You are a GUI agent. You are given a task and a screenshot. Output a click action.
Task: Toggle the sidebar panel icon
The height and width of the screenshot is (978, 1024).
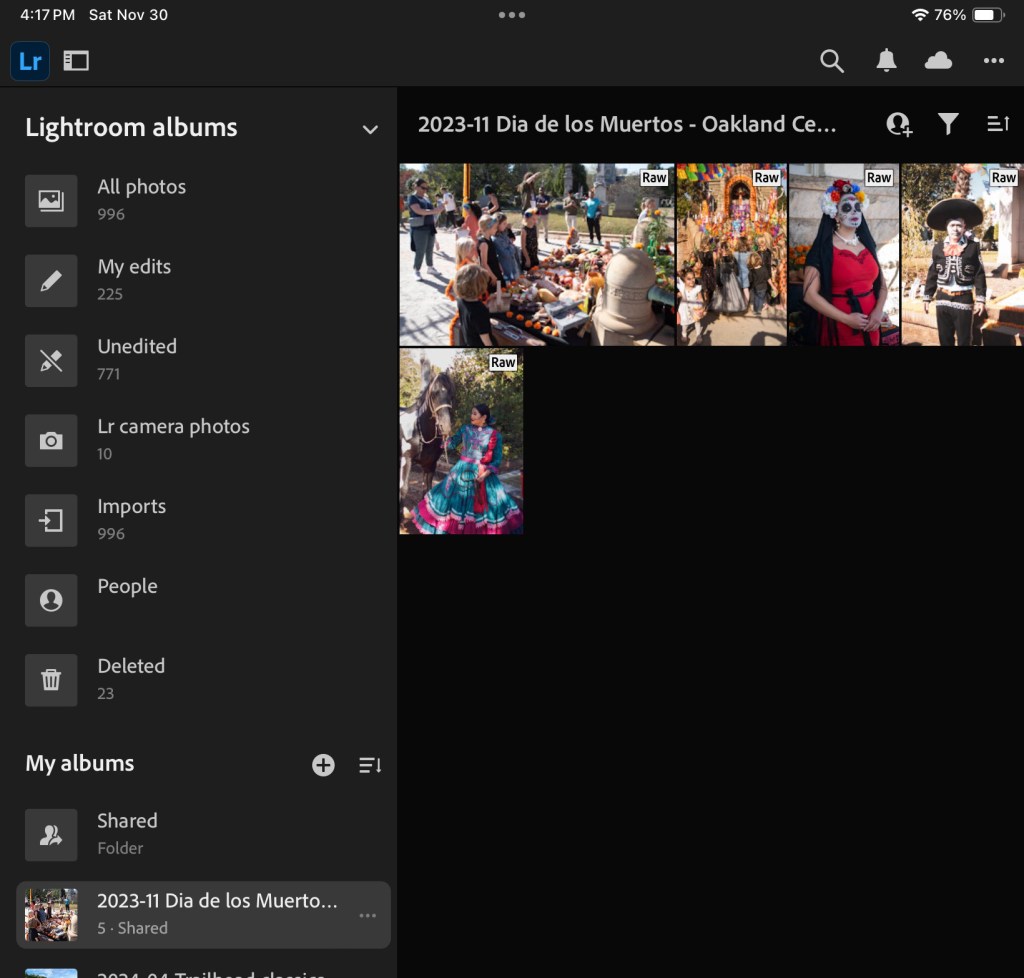pyautogui.click(x=76, y=61)
